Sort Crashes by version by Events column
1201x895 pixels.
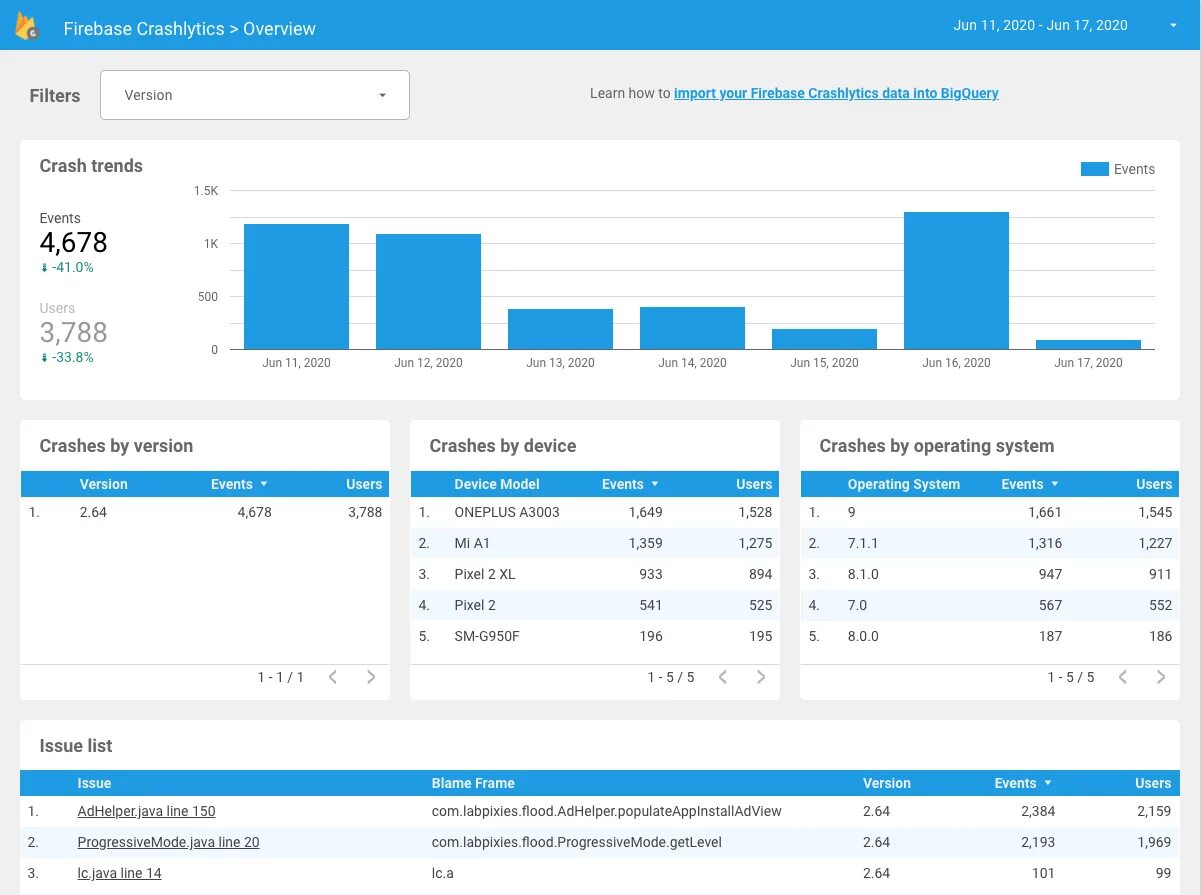click(239, 484)
